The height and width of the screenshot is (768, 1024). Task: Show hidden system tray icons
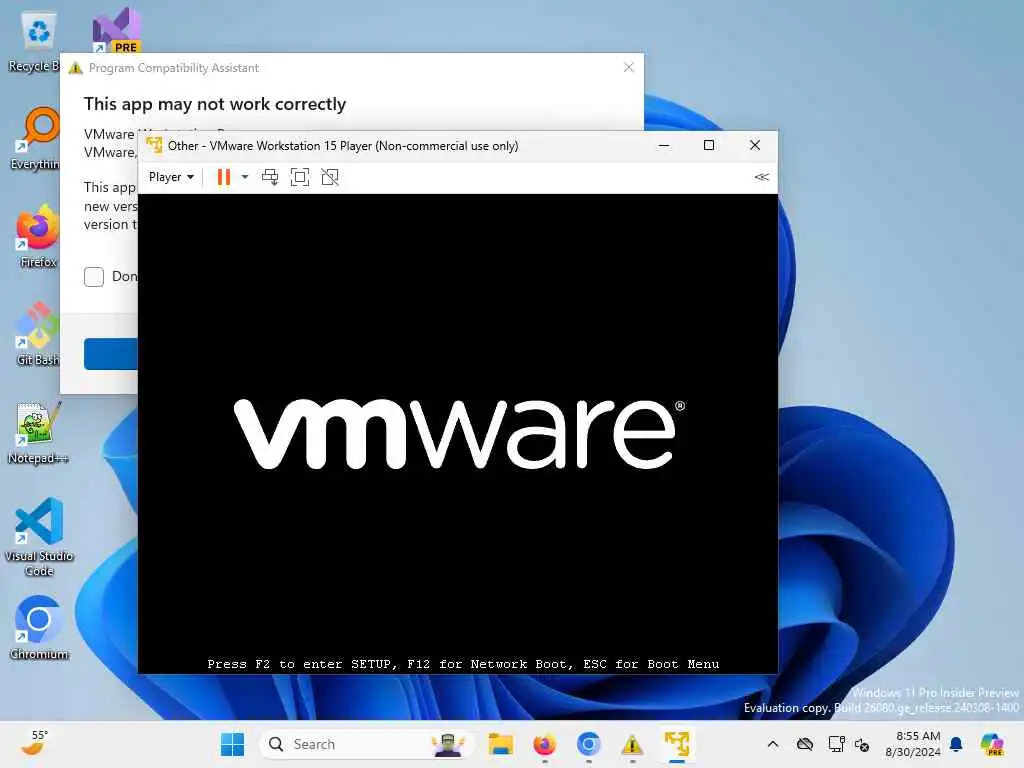click(773, 744)
